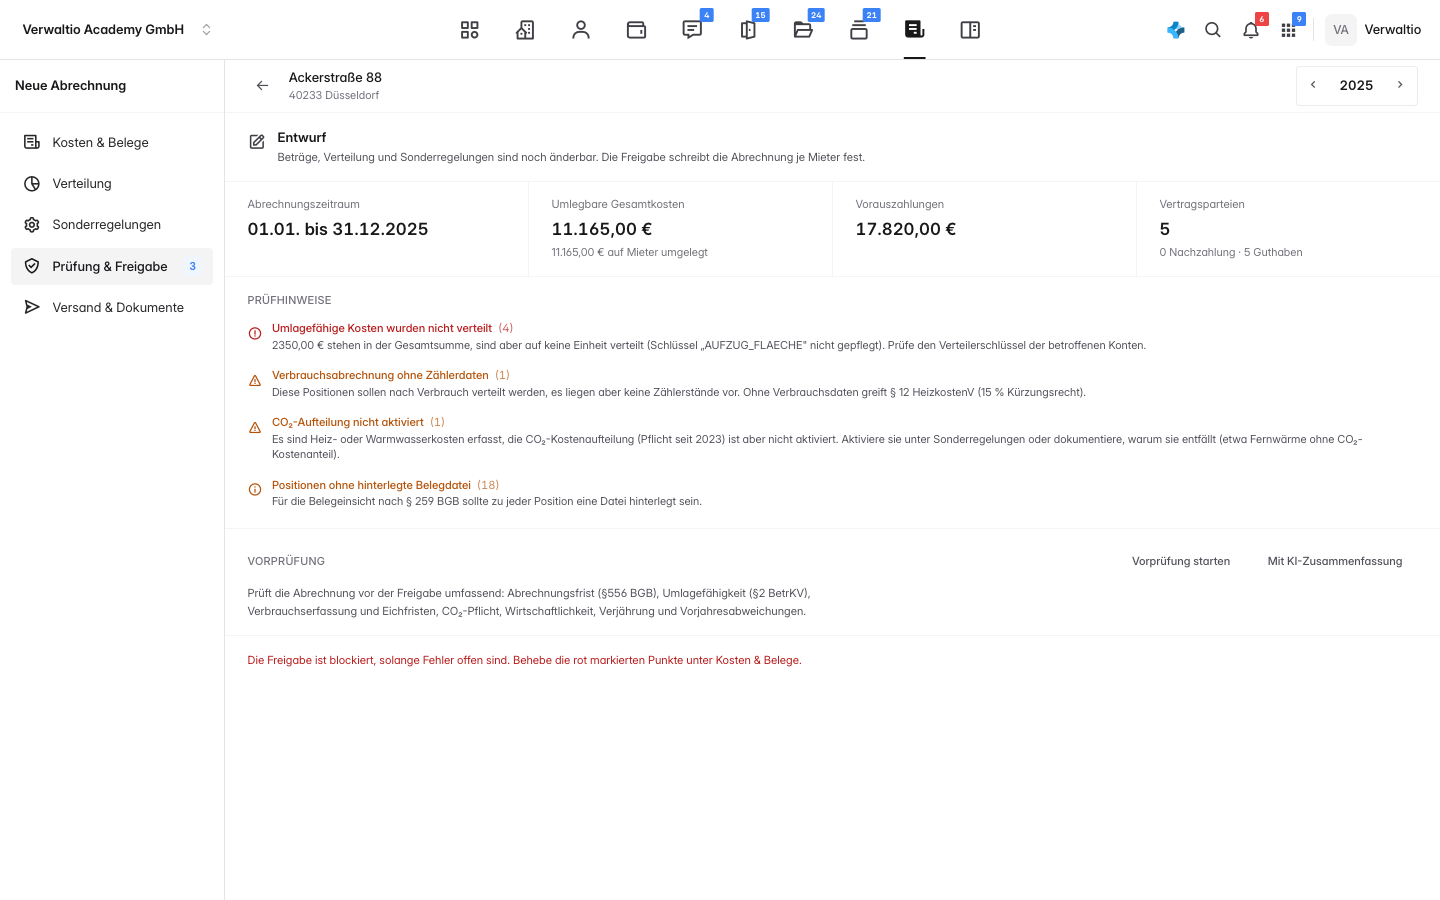Open the folder icon with badge 24

click(803, 30)
